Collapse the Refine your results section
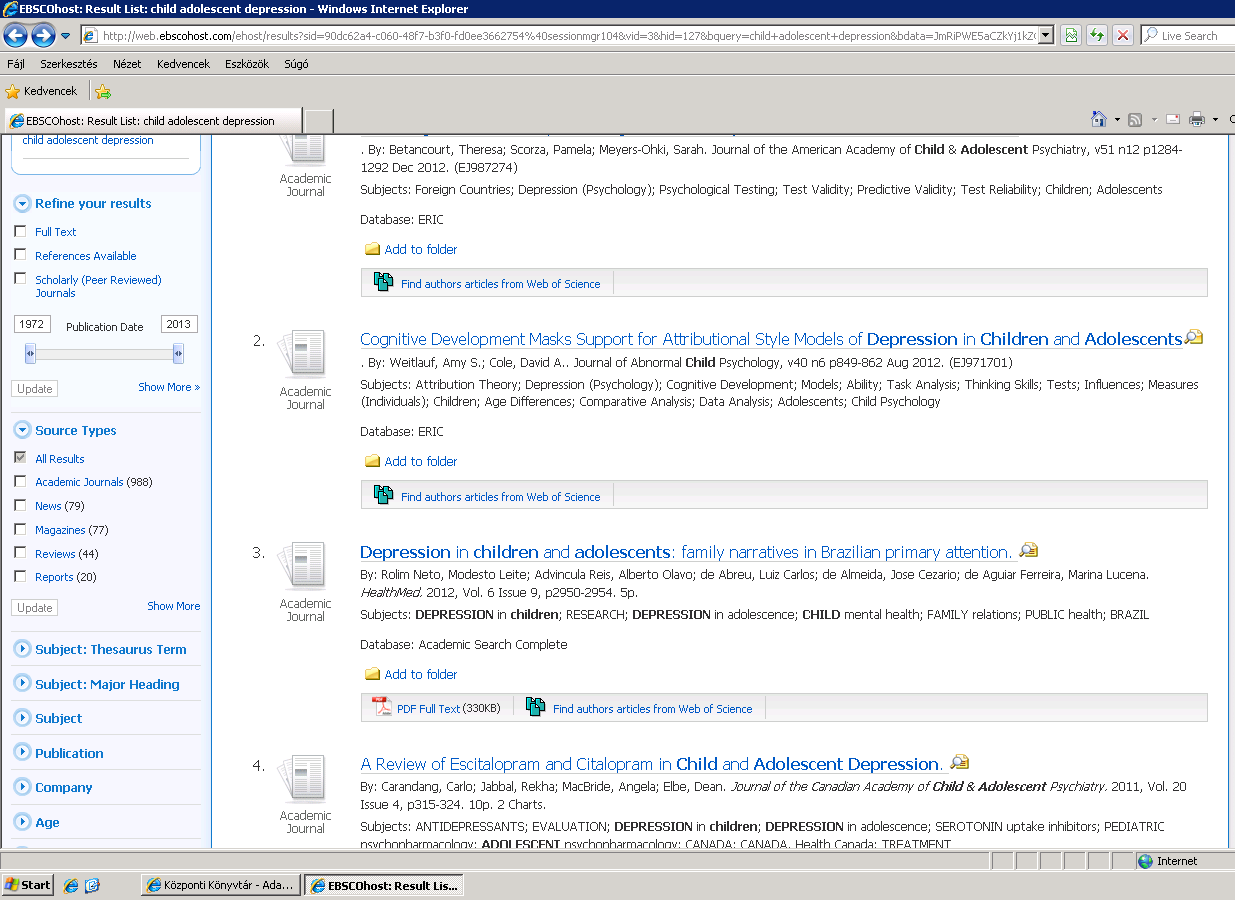 (22, 203)
